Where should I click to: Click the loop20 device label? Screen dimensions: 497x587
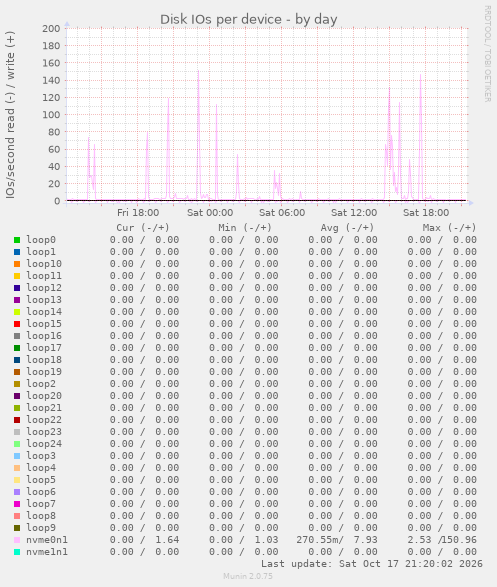pos(44,396)
